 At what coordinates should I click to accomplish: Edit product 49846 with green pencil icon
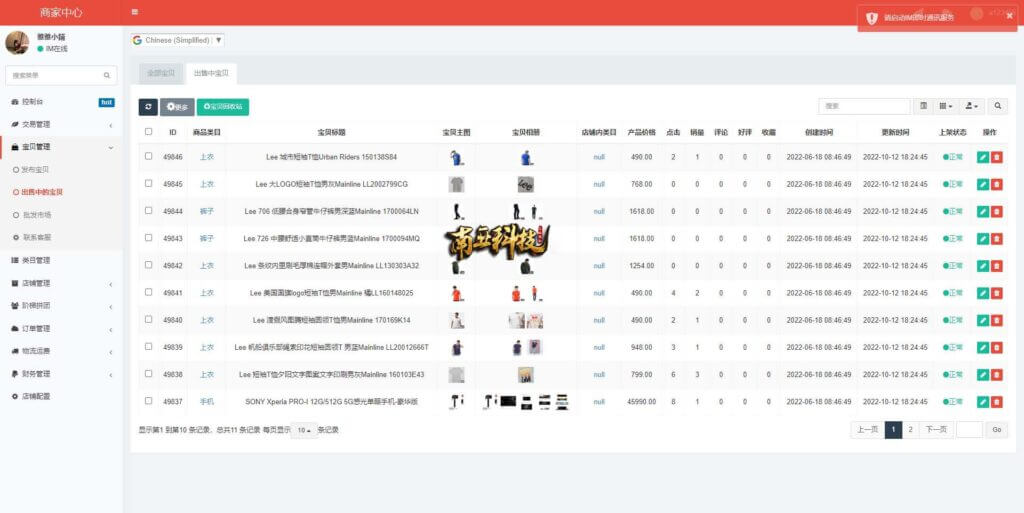(x=983, y=157)
